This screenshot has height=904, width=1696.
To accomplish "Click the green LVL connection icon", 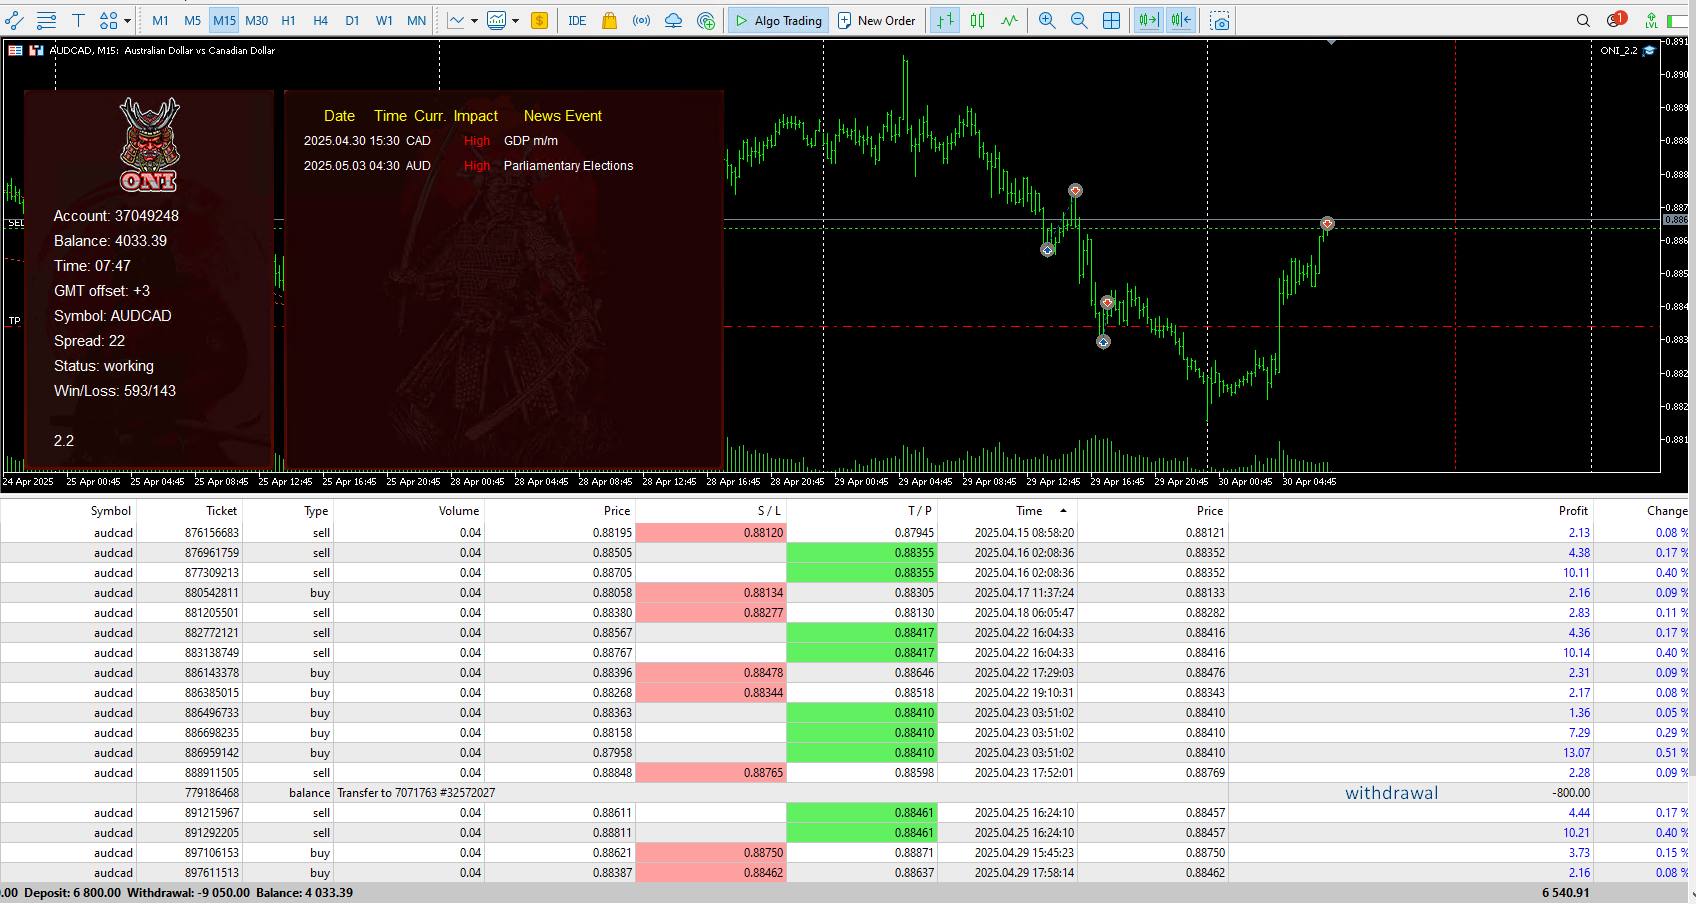I will tap(1651, 20).
